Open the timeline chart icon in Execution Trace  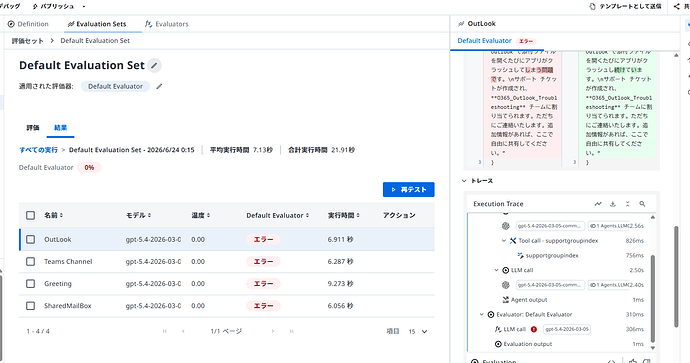pos(598,204)
